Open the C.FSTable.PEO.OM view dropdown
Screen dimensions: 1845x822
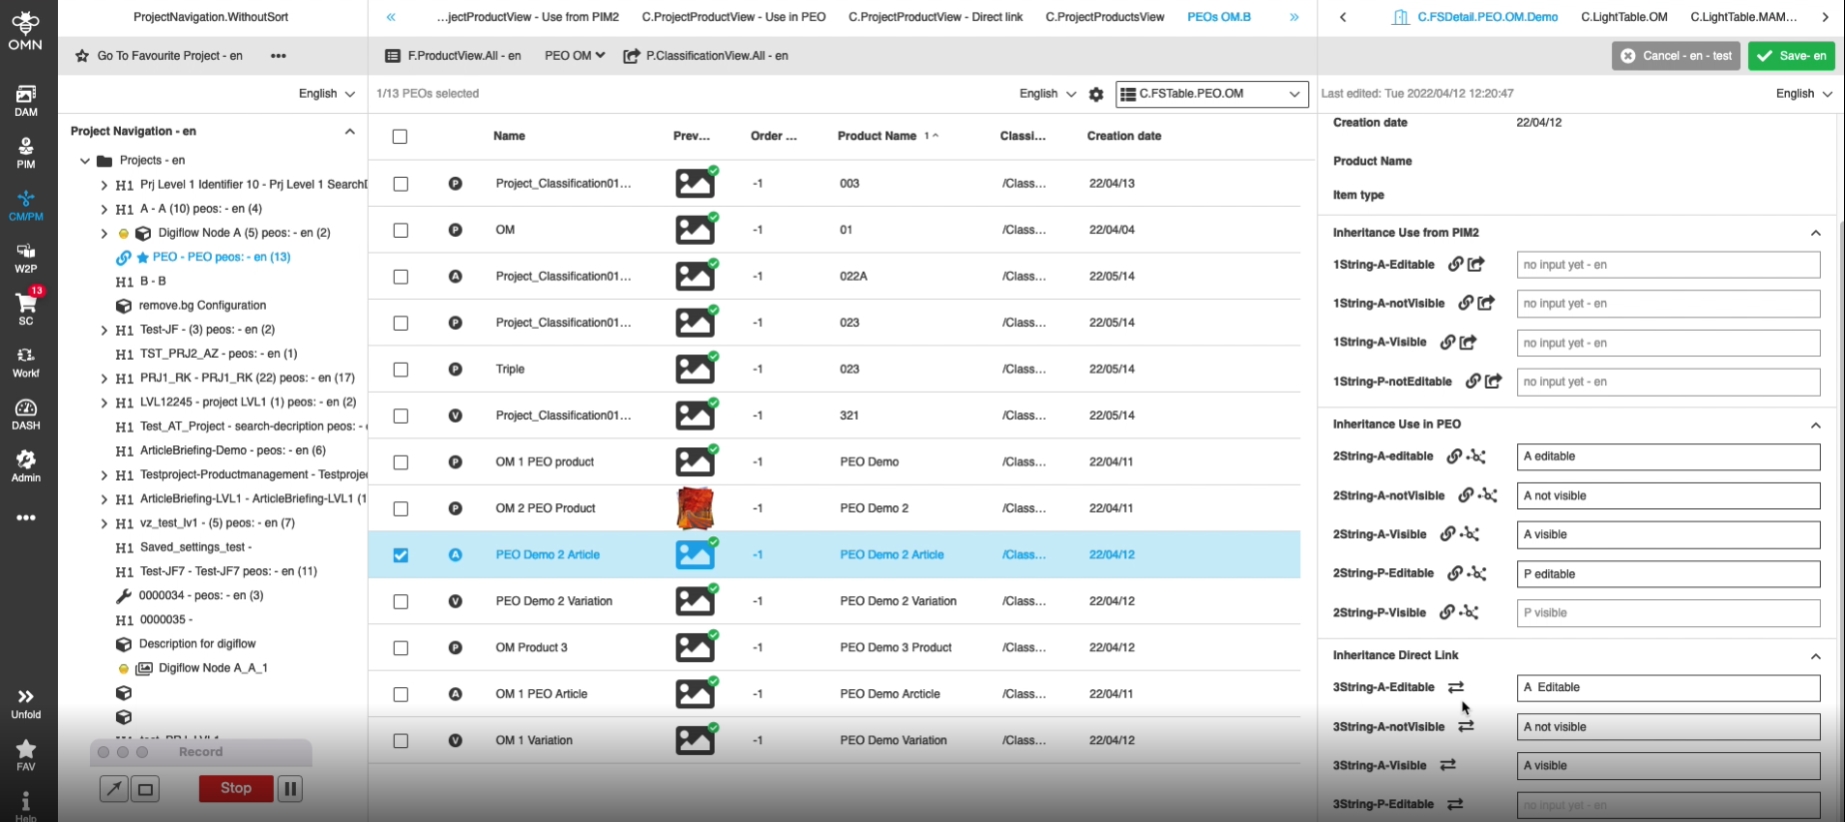(1211, 94)
